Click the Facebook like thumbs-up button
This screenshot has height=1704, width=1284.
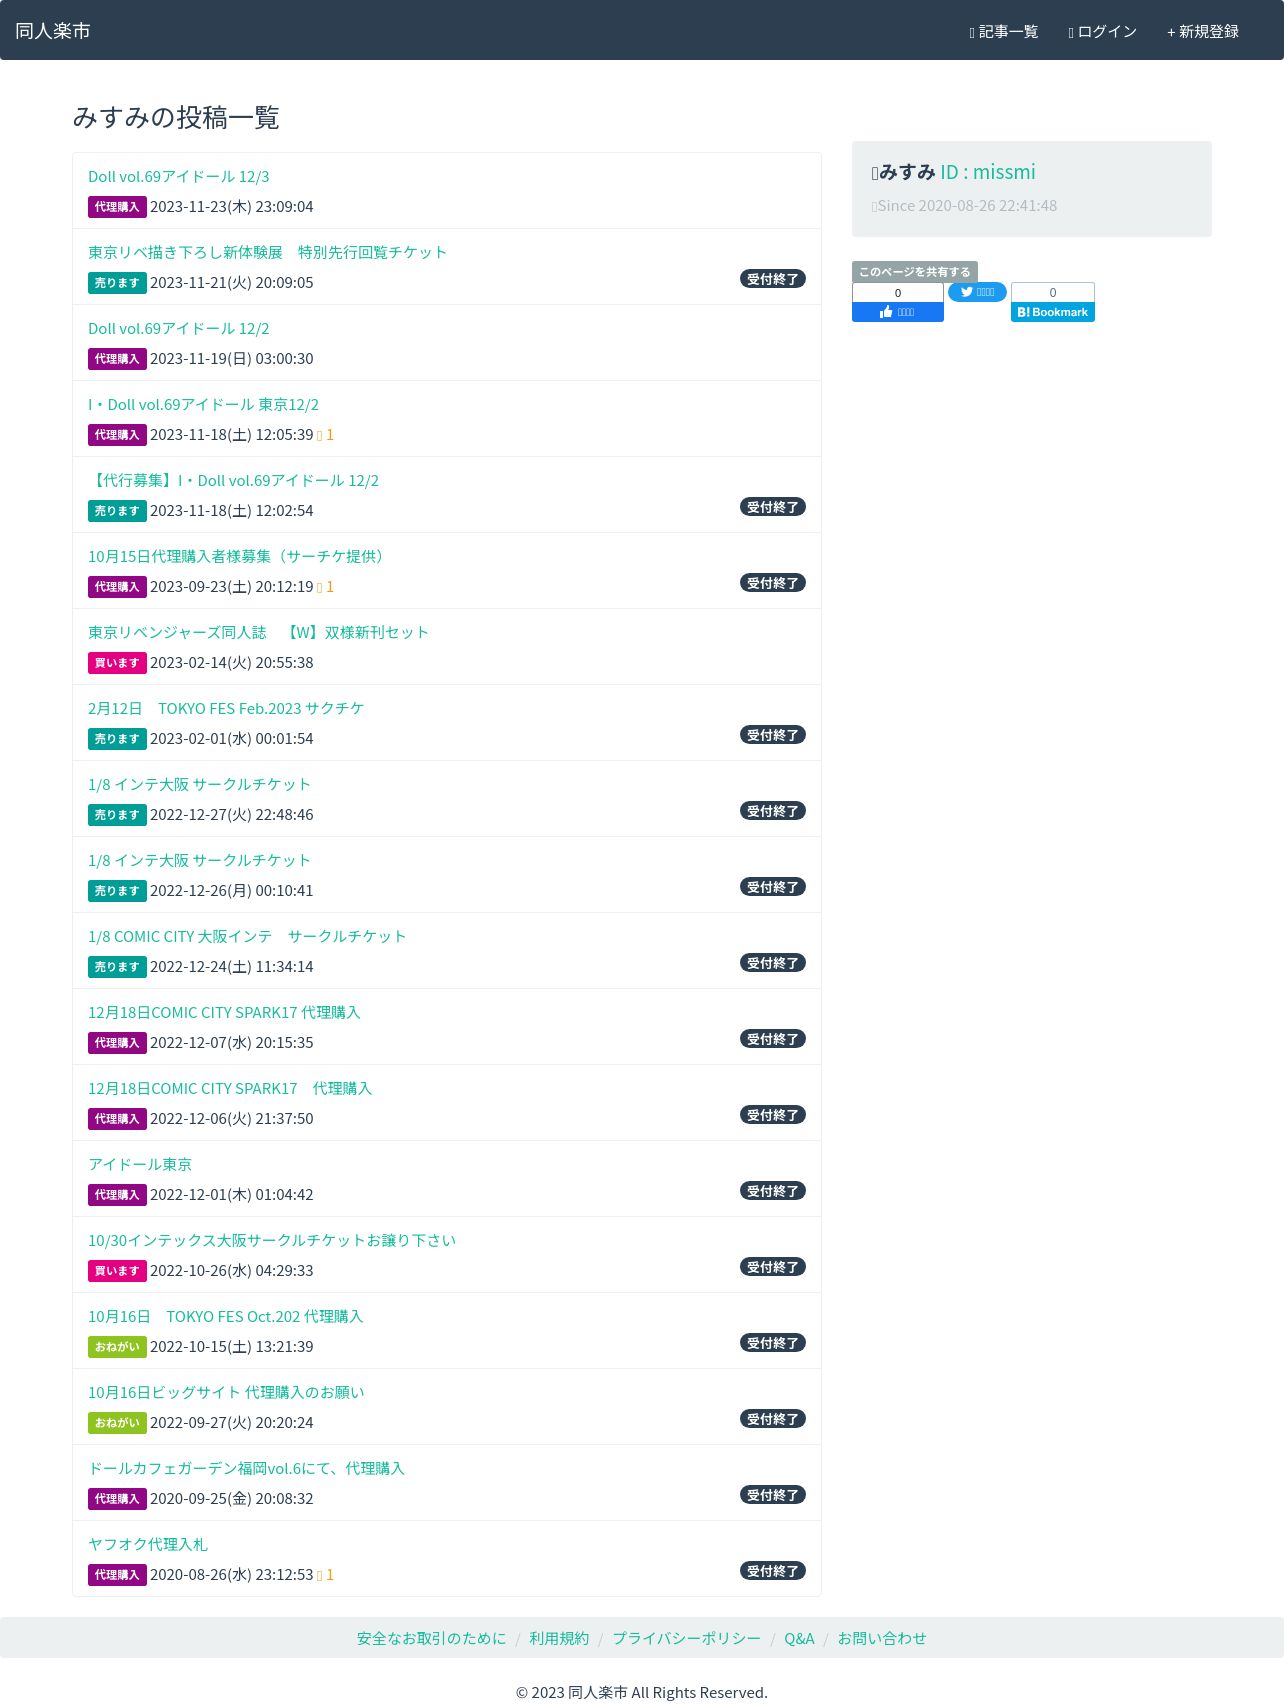pos(897,312)
